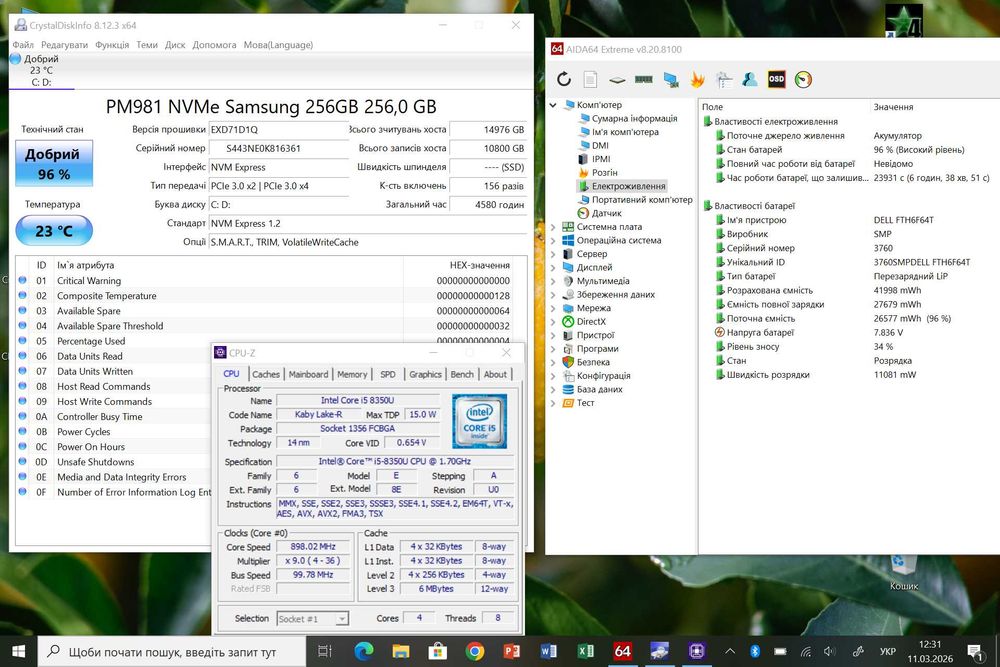Click the AIDA64 memory module toolbar icon
This screenshot has height=667, width=1000.
click(643, 79)
